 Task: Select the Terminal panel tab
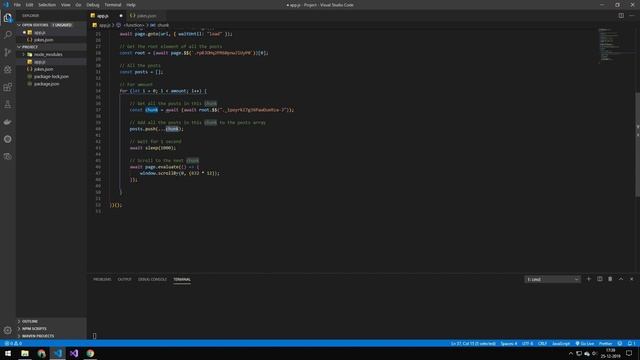(x=182, y=279)
